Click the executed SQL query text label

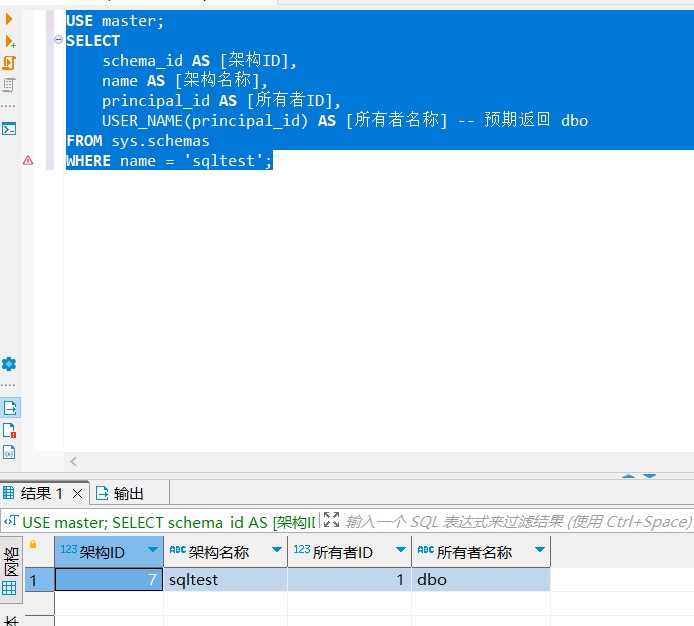[x=169, y=522]
